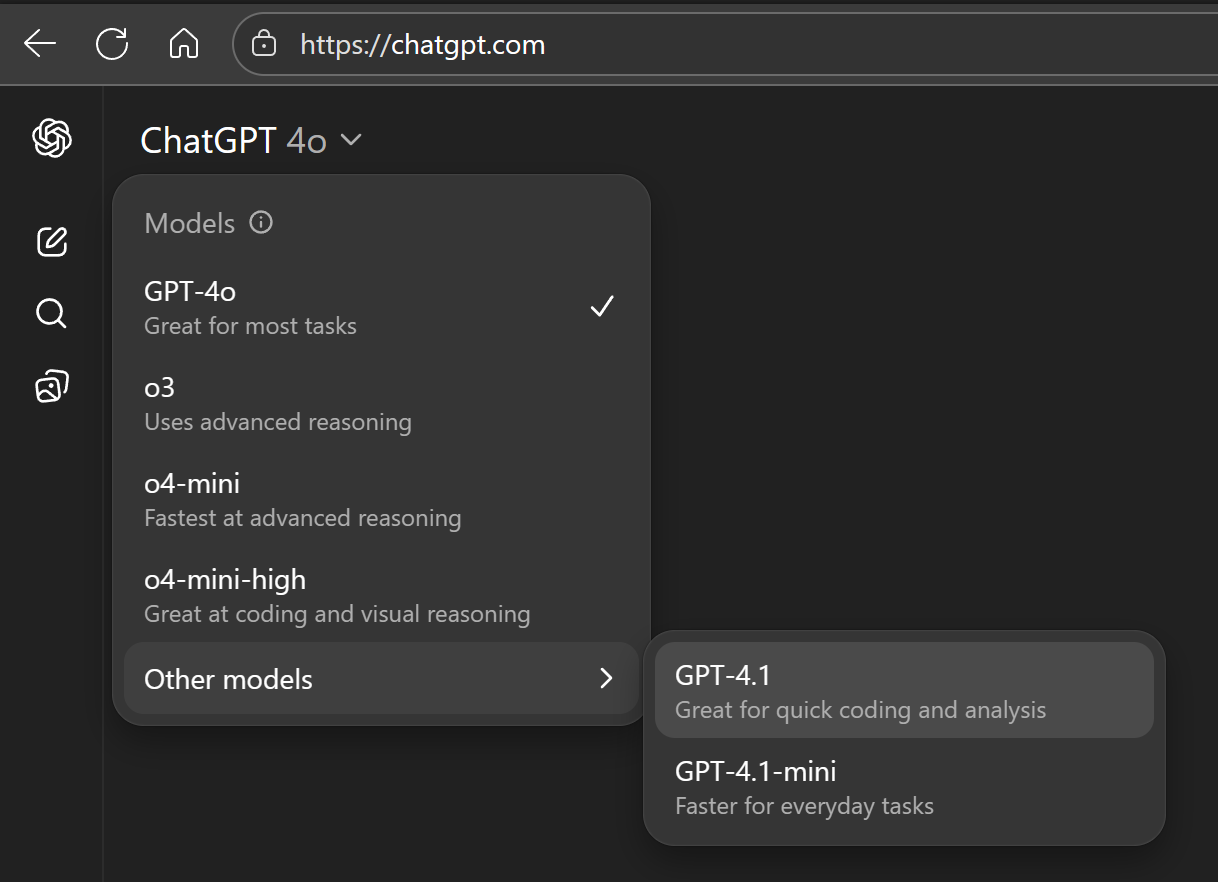Screen dimensions: 1218x882
Task: Choose the o3 advanced reasoning model
Action: point(381,403)
